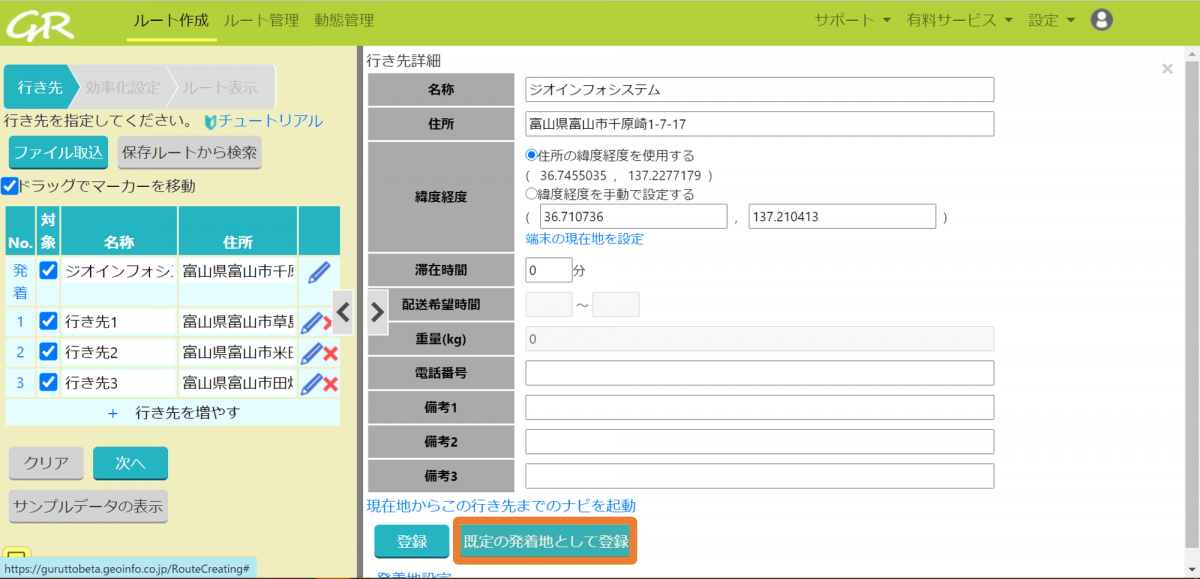Delete 行き先3 with the red X icon
The width and height of the screenshot is (1200, 579).
tap(331, 384)
